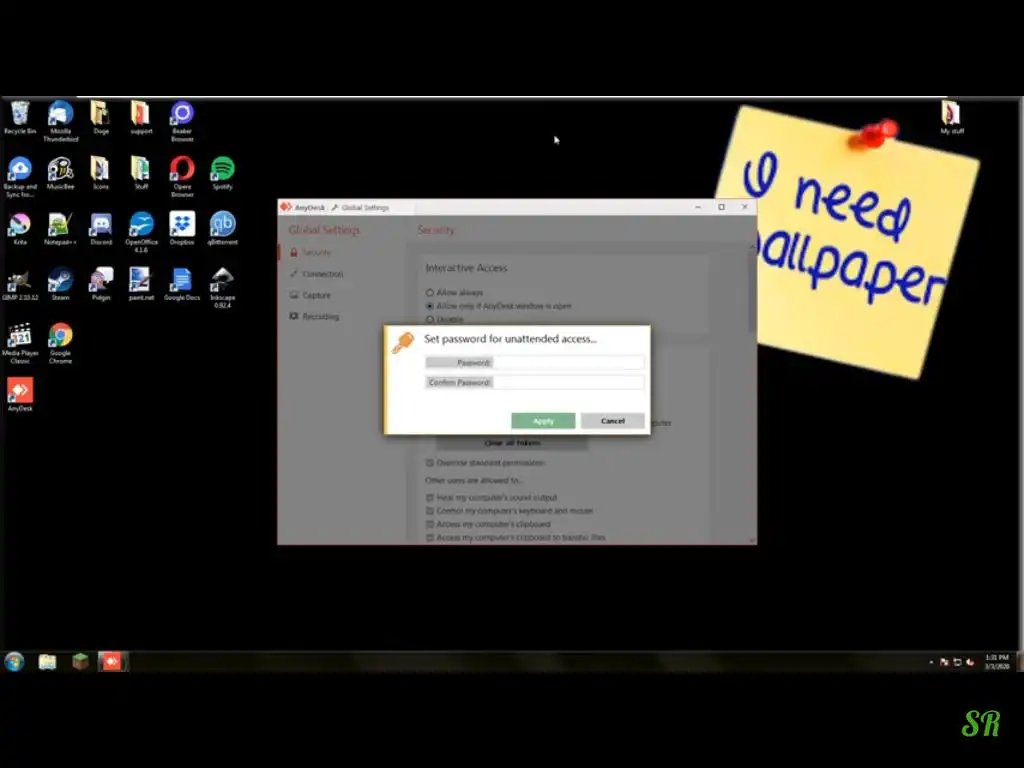Launch Discord desktop shortcut
1024x768 pixels.
101,229
